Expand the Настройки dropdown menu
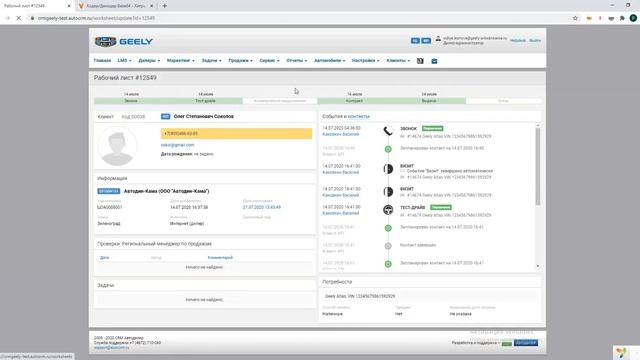 pyautogui.click(x=366, y=60)
